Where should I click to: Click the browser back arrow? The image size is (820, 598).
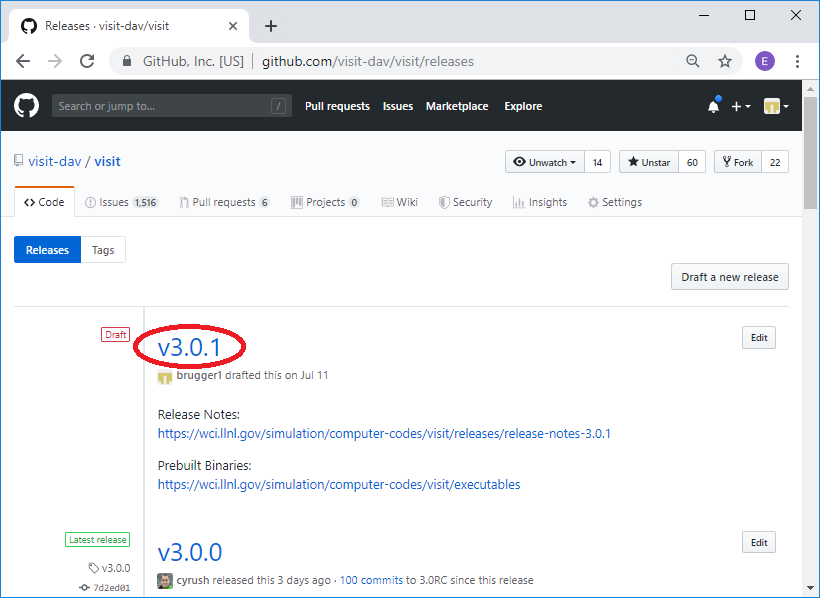coord(23,61)
